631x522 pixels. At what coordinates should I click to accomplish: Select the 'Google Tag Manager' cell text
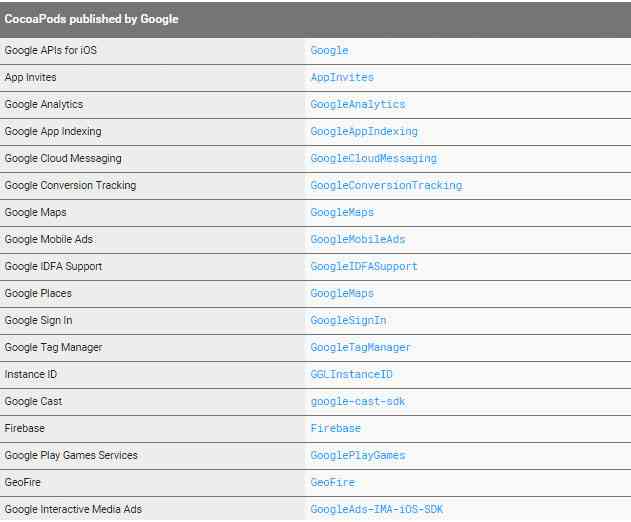click(54, 347)
